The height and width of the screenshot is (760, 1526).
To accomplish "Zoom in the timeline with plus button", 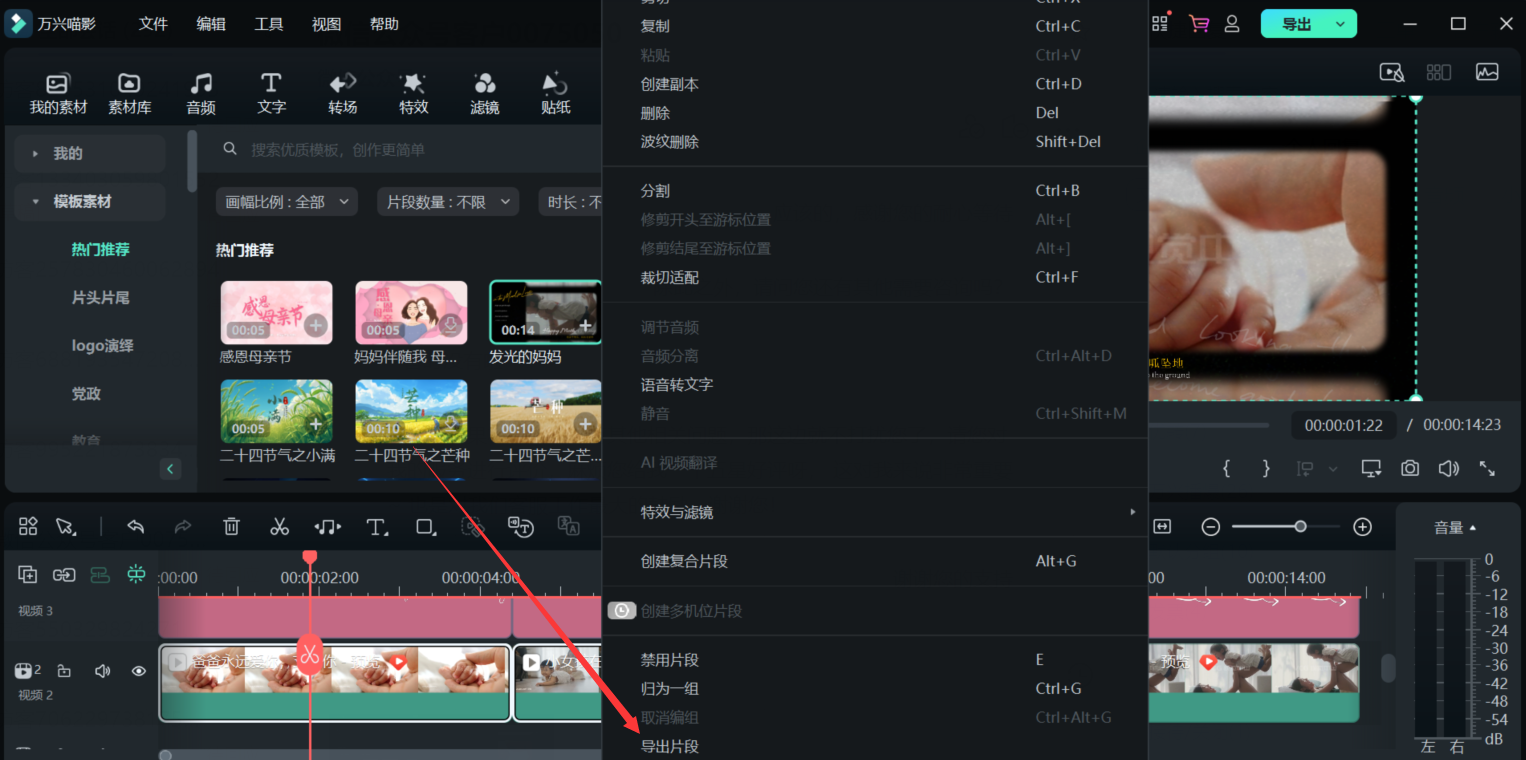I will (x=1362, y=526).
